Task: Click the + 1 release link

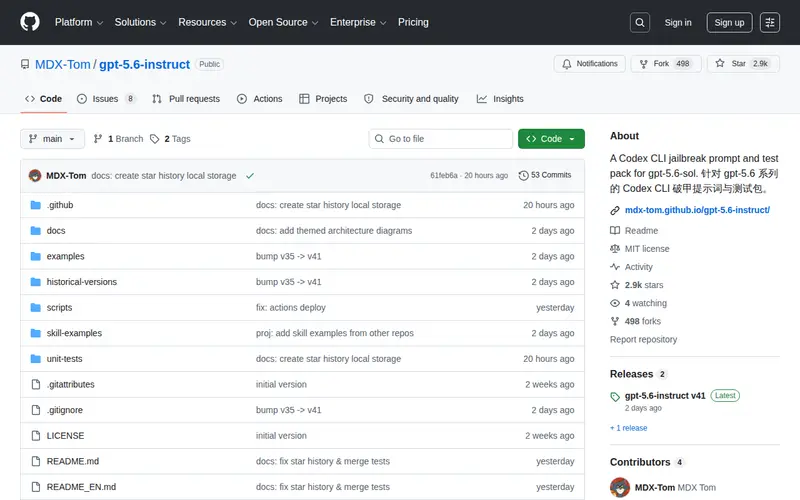Action: [629, 428]
